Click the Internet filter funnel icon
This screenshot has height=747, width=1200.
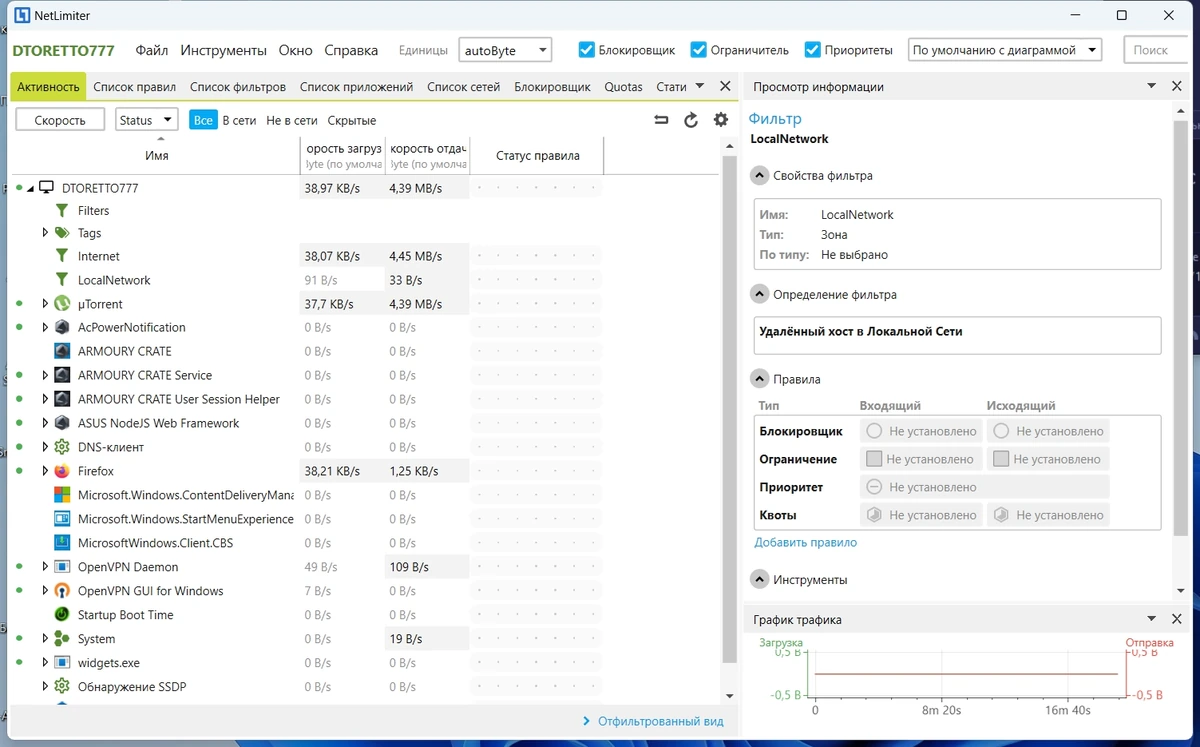(x=62, y=256)
